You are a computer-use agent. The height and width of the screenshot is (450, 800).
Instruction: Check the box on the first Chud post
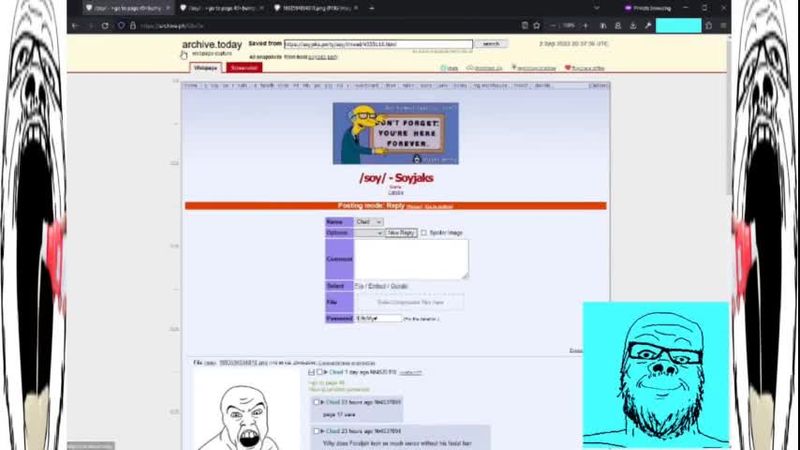tap(320, 372)
